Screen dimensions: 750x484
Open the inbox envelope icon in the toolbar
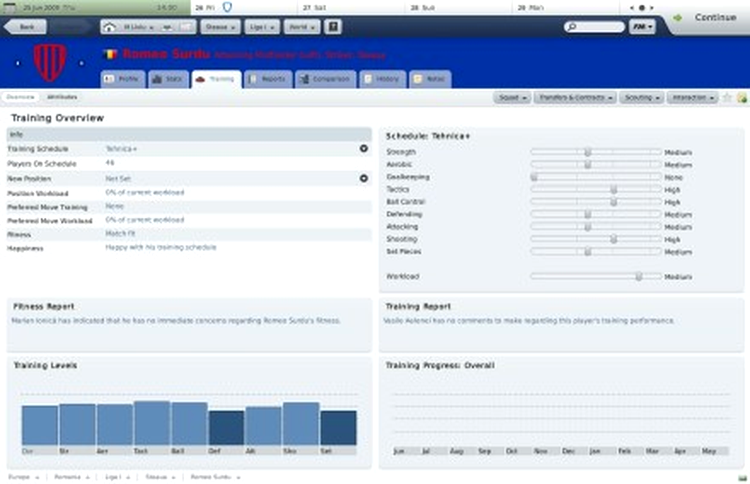187,27
